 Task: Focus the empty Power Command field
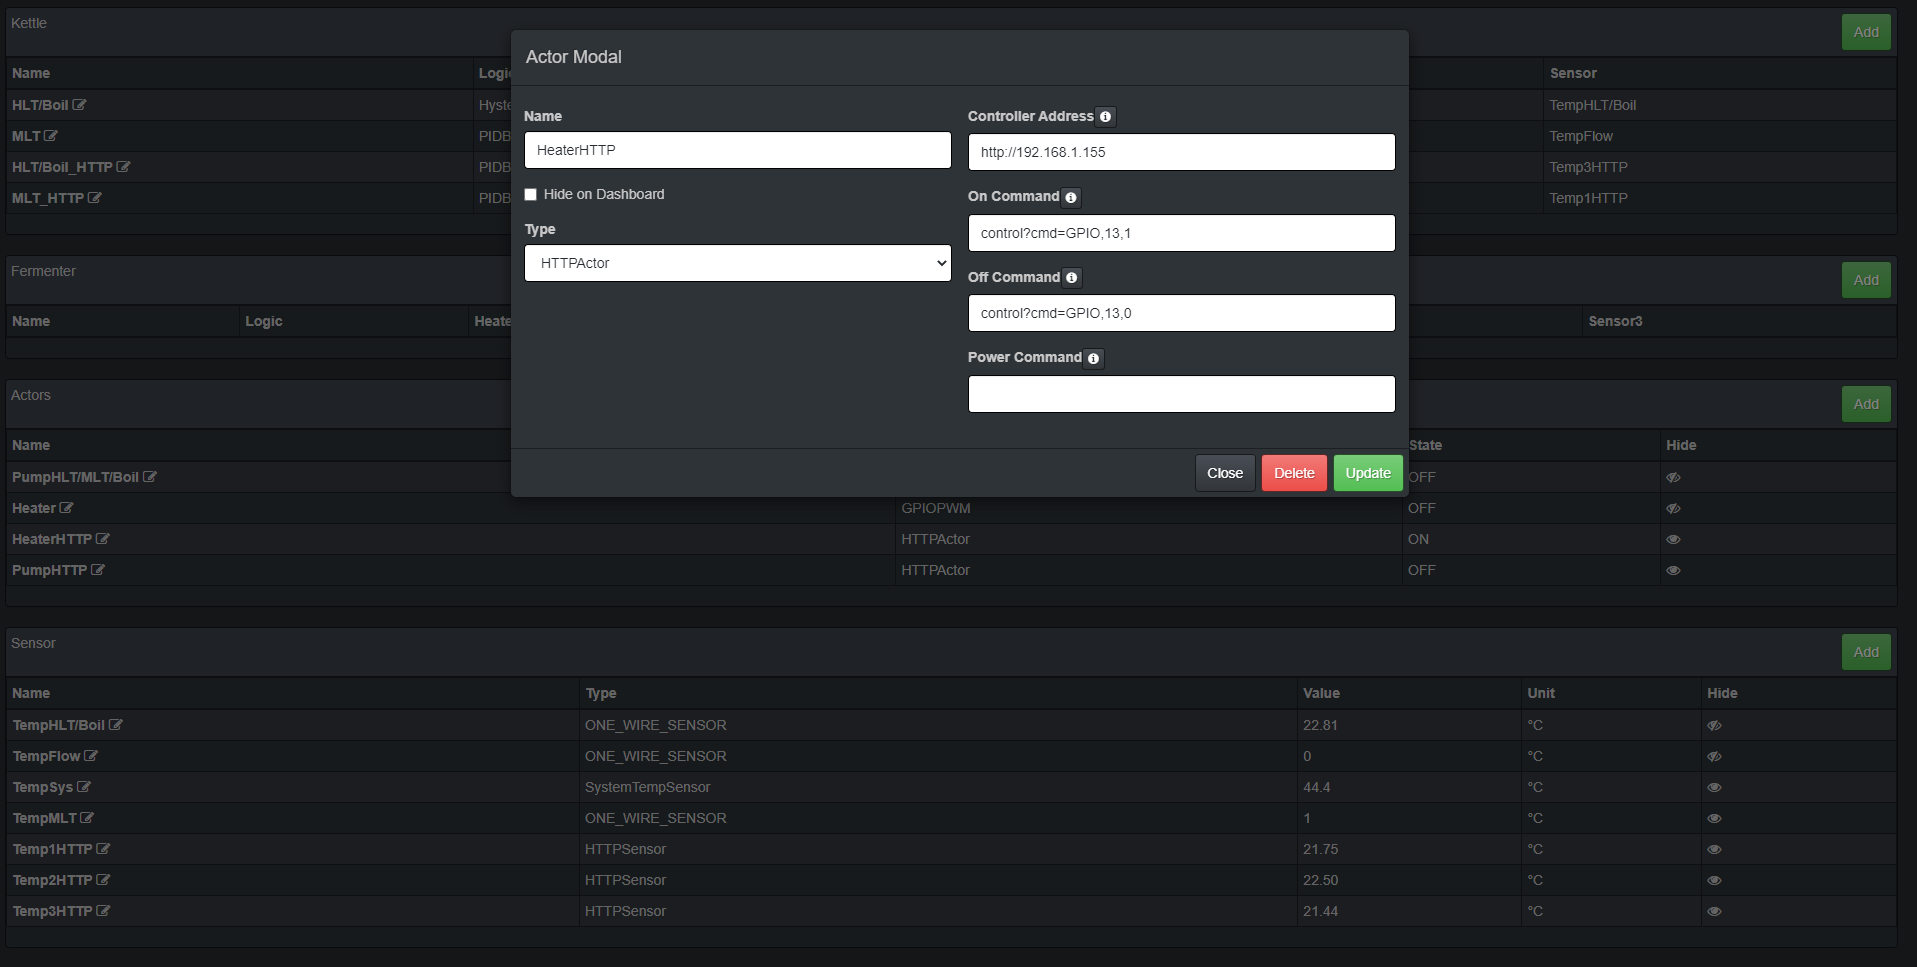click(x=1181, y=394)
